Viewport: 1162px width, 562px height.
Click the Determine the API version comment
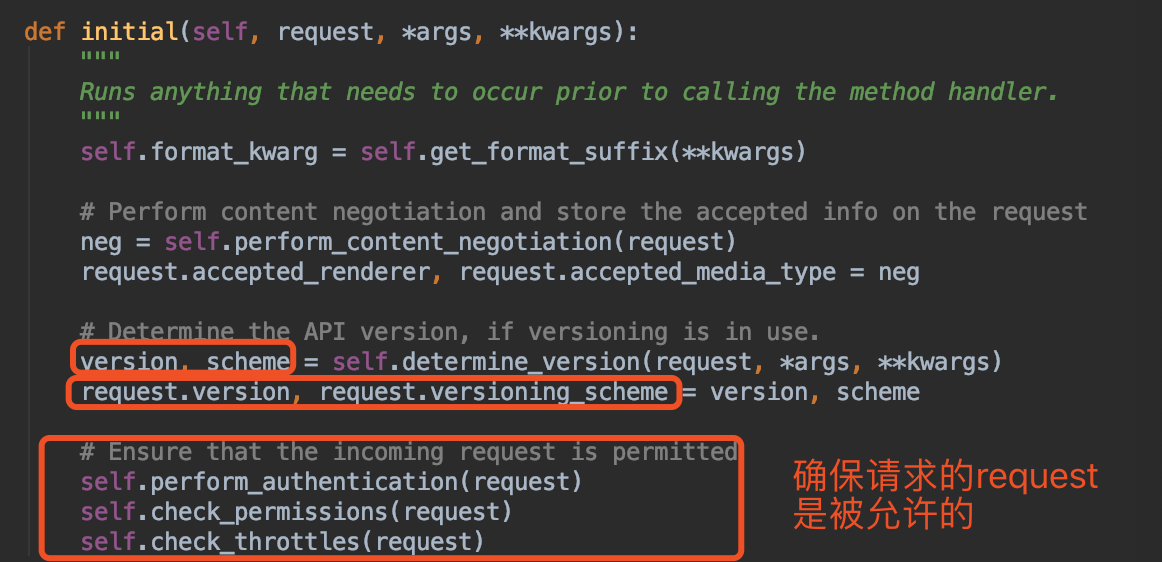[449, 331]
